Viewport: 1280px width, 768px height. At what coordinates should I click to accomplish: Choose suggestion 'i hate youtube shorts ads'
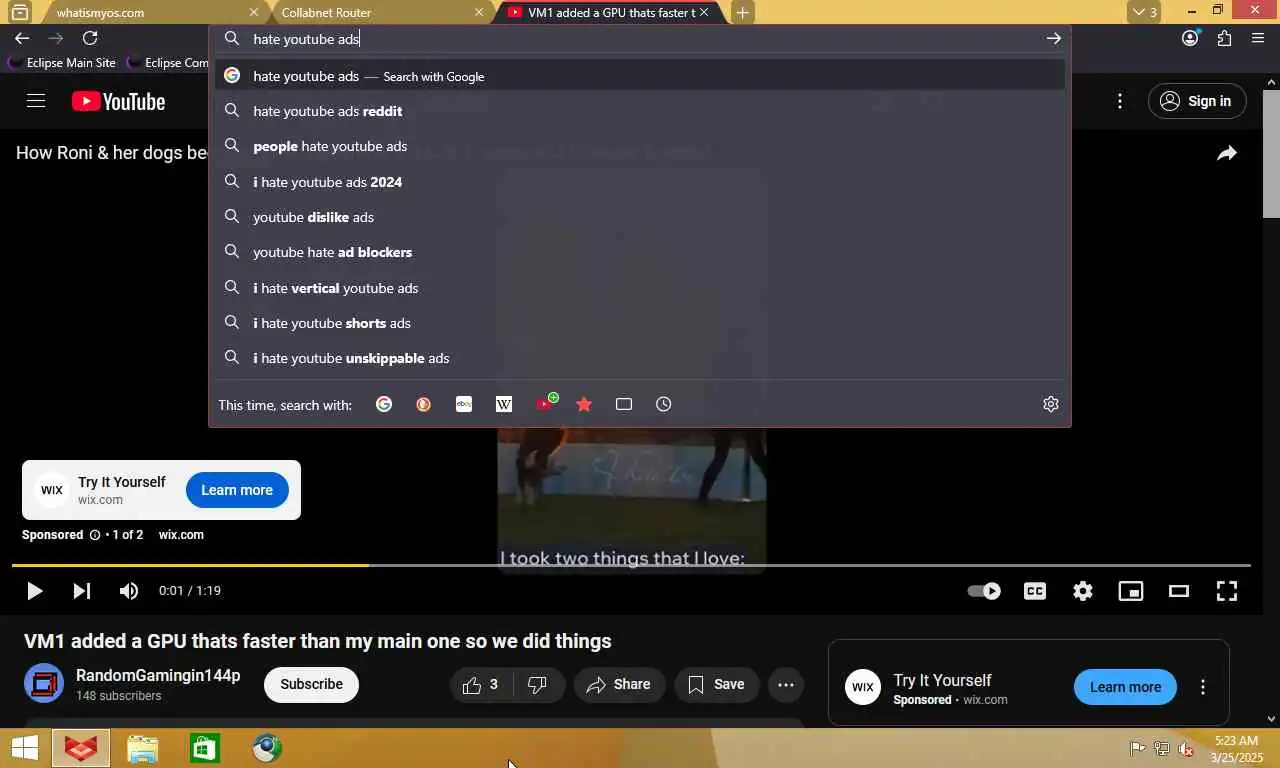click(640, 323)
